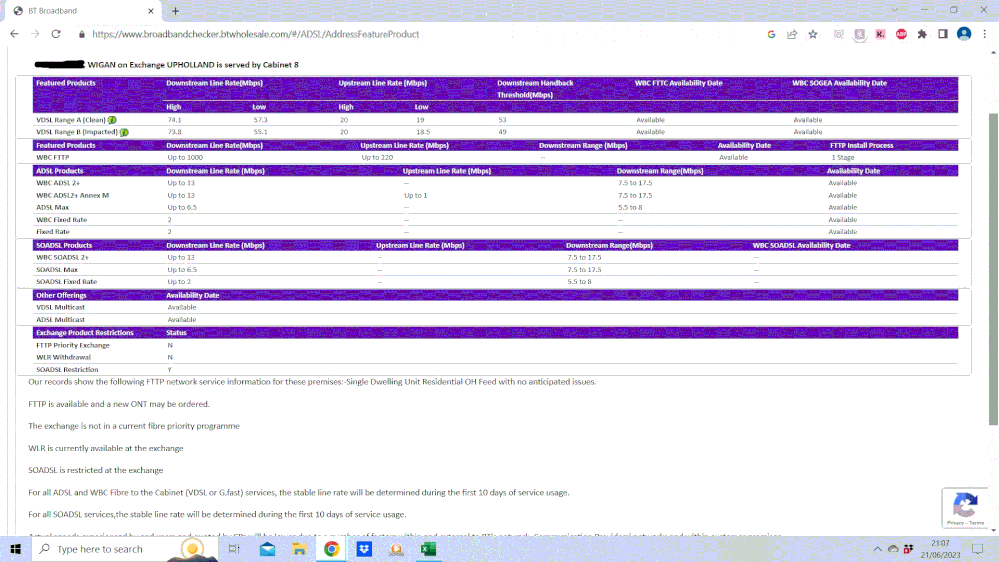Click the address bar URL field
The width and height of the screenshot is (999, 562).
400,34
